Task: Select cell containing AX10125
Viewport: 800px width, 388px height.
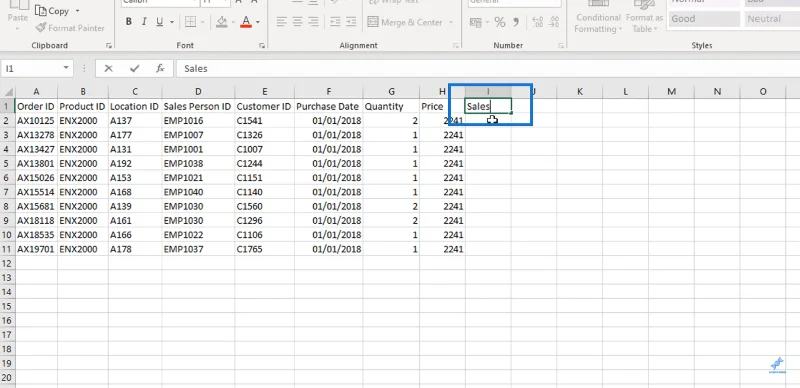Action: (36, 121)
